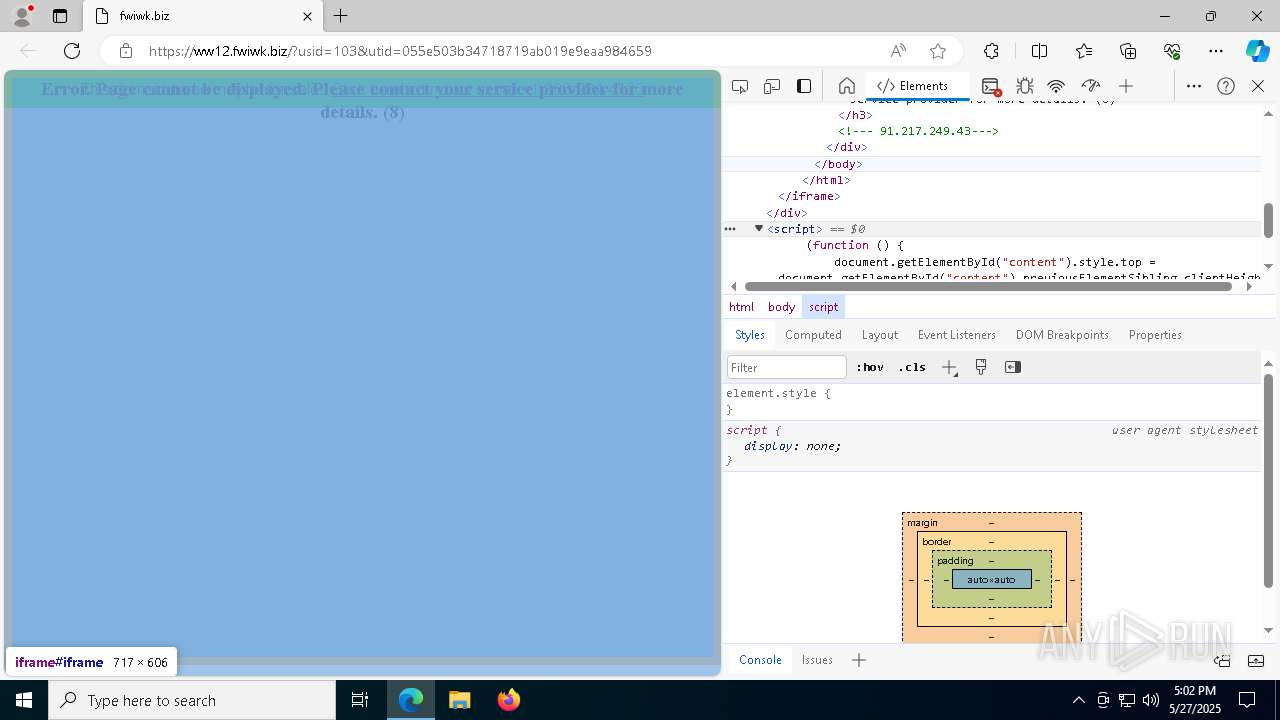Click the address bar URL
The height and width of the screenshot is (720, 1280).
(x=400, y=51)
